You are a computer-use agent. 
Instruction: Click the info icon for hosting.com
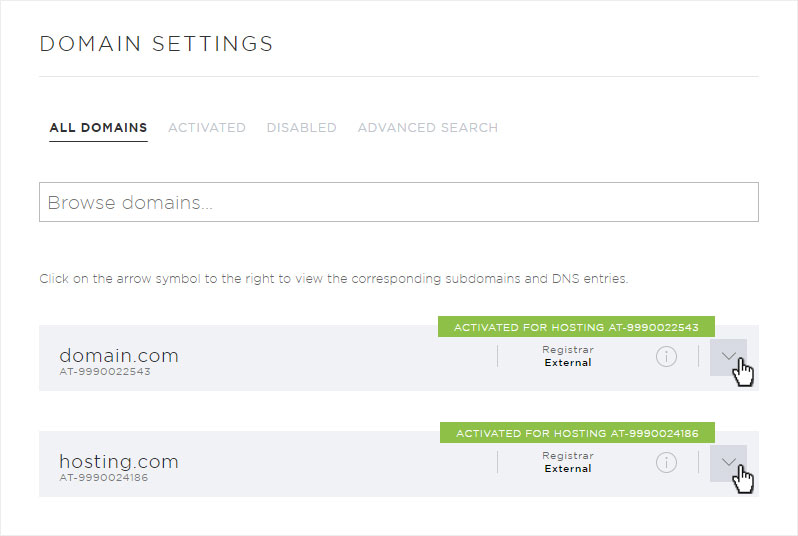[666, 462]
